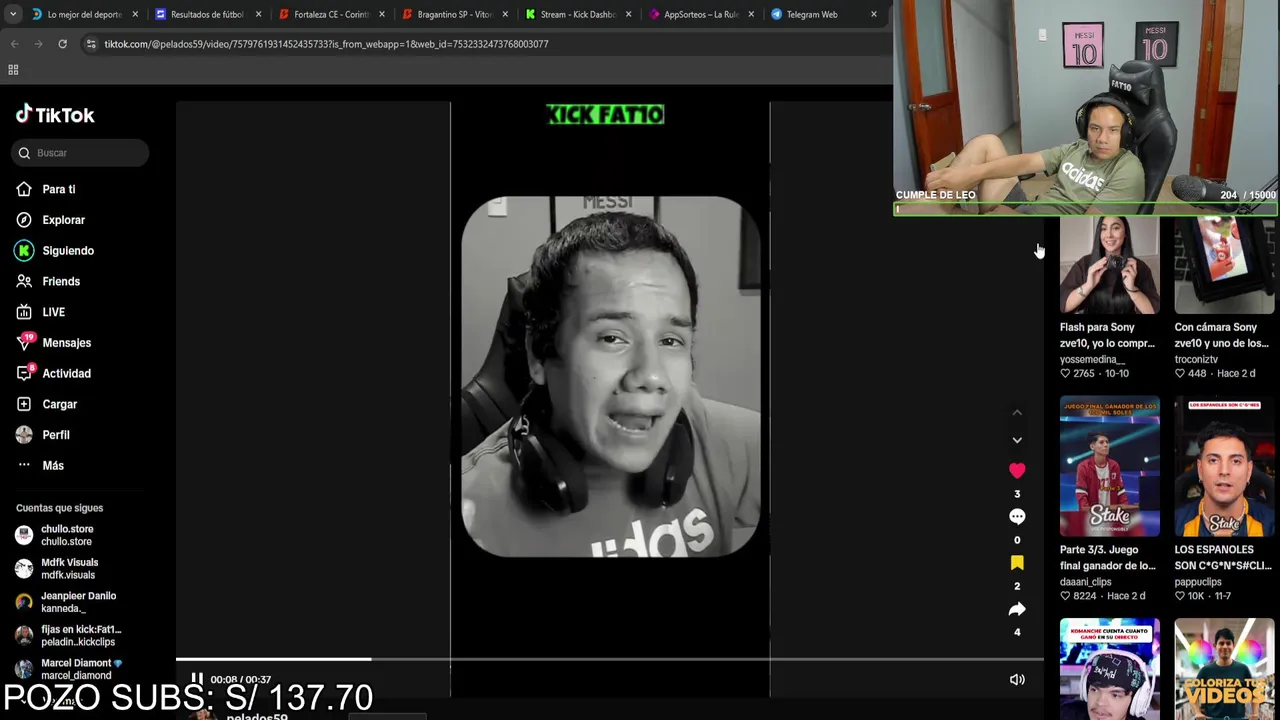Open Mdfk Visuals followed account
Image resolution: width=1280 pixels, height=720 pixels.
tap(69, 568)
